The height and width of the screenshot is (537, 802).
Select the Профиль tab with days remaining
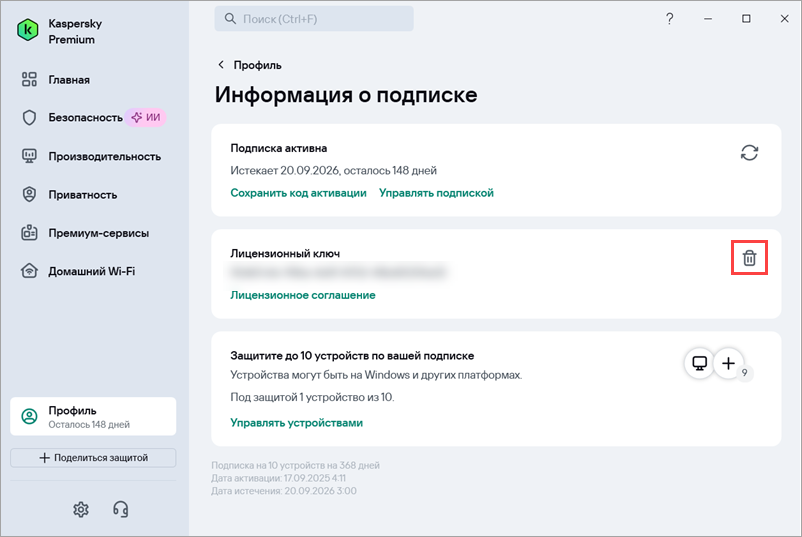click(x=93, y=416)
